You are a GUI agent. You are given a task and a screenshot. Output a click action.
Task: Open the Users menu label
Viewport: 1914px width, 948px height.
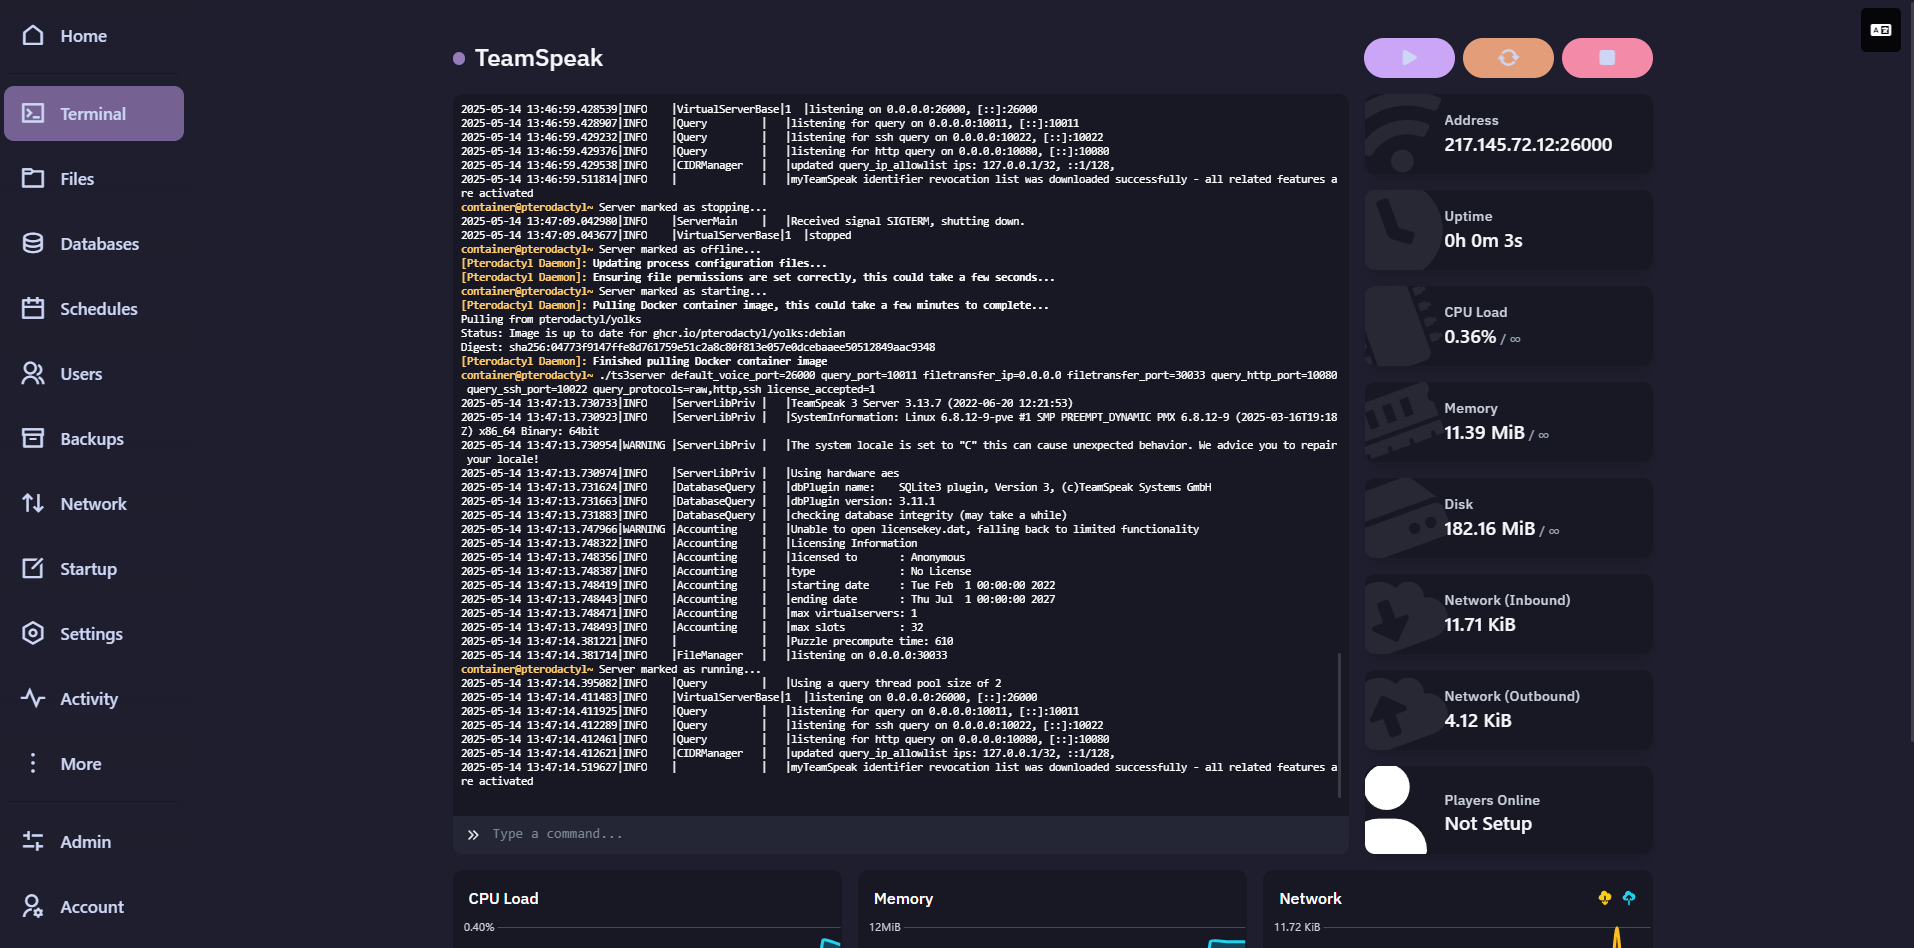pos(81,374)
